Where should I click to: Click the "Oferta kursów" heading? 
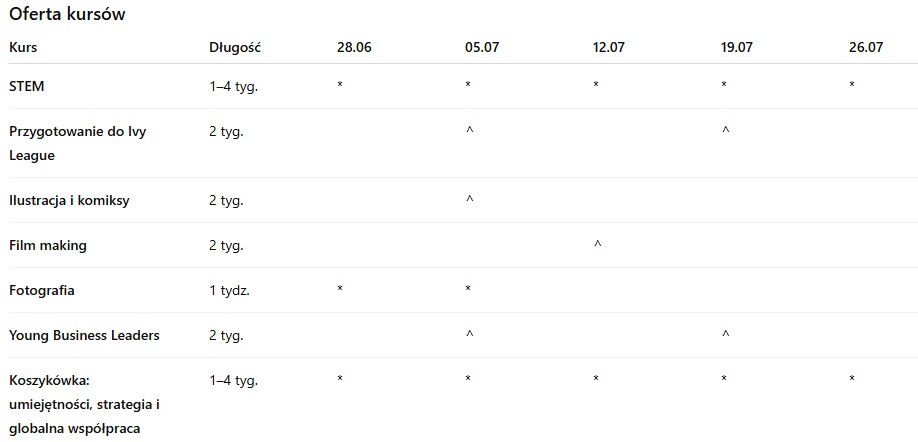[x=67, y=16]
